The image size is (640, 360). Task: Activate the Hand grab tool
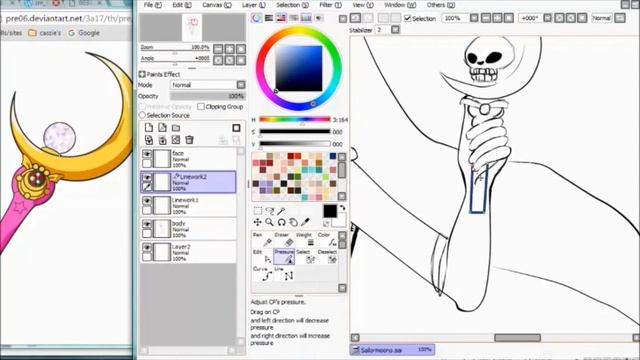[x=293, y=222]
